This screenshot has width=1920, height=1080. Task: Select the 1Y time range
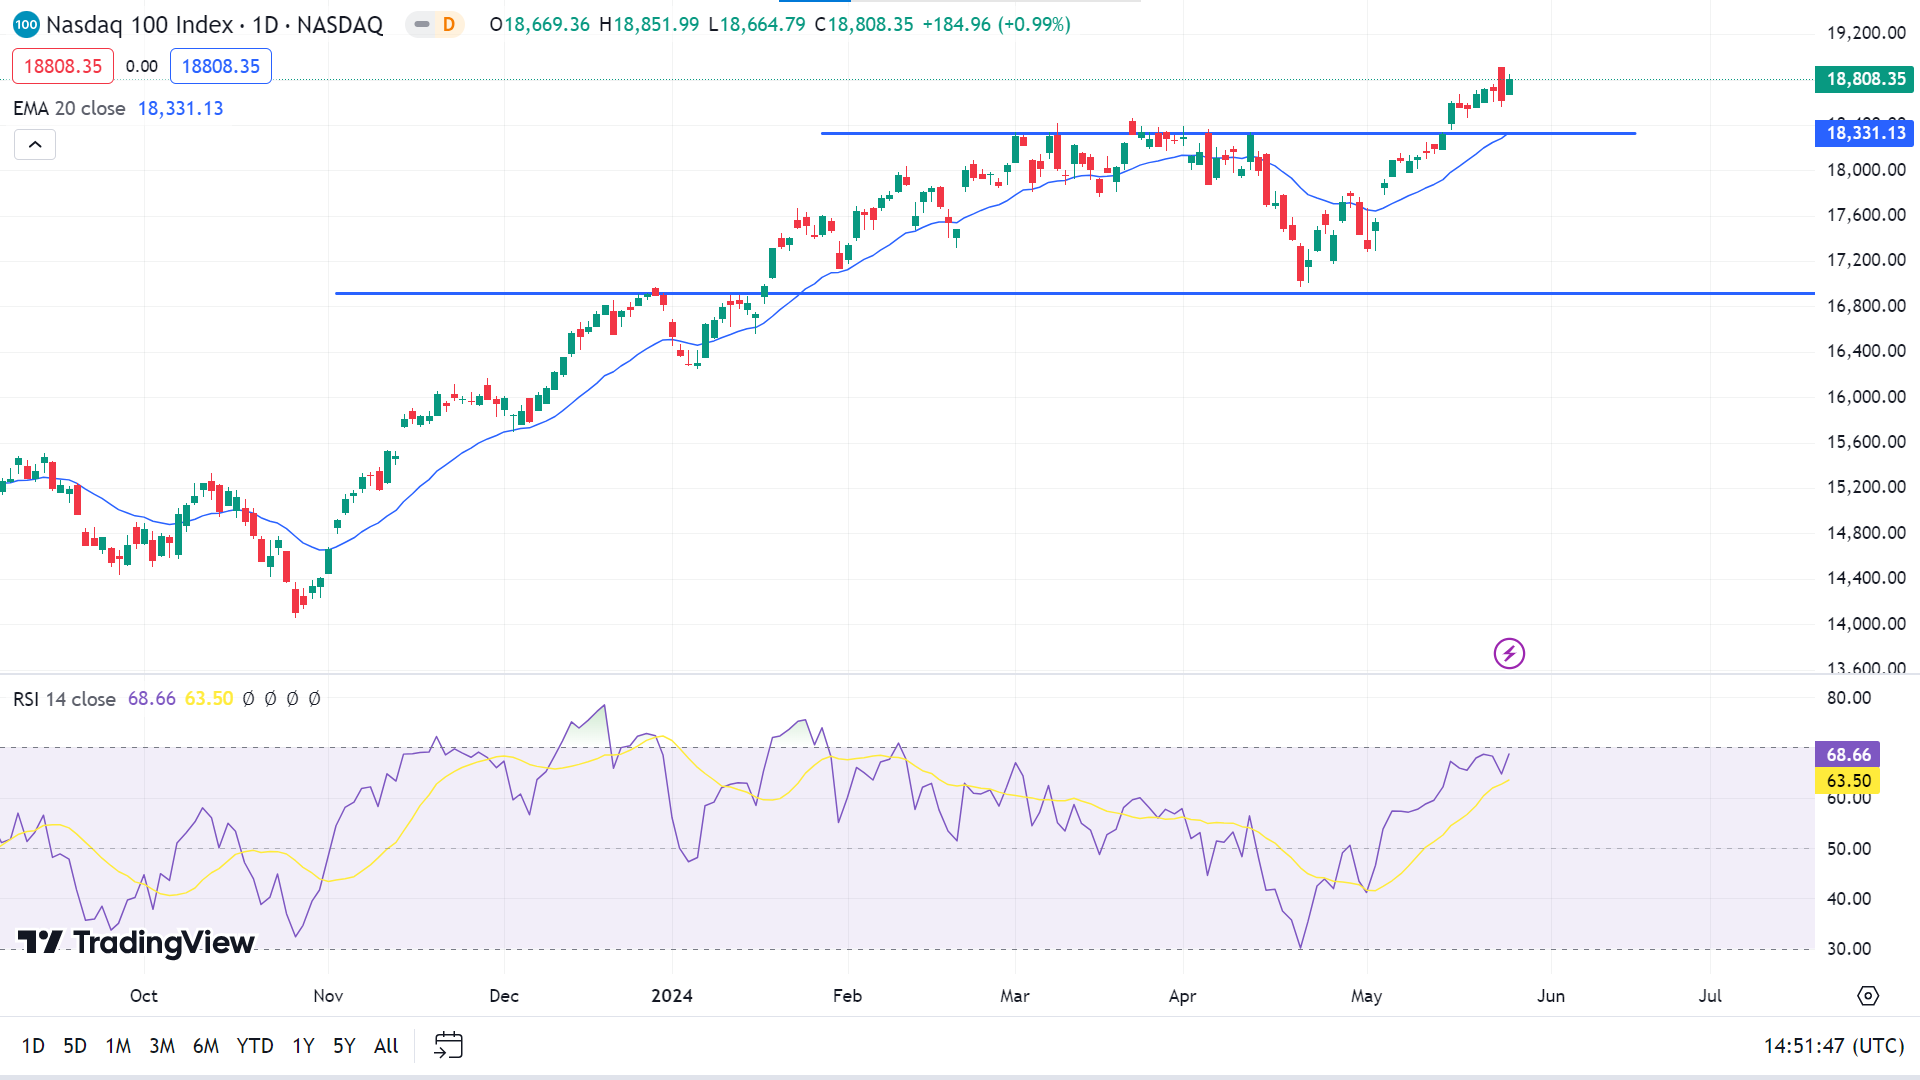coord(303,1045)
